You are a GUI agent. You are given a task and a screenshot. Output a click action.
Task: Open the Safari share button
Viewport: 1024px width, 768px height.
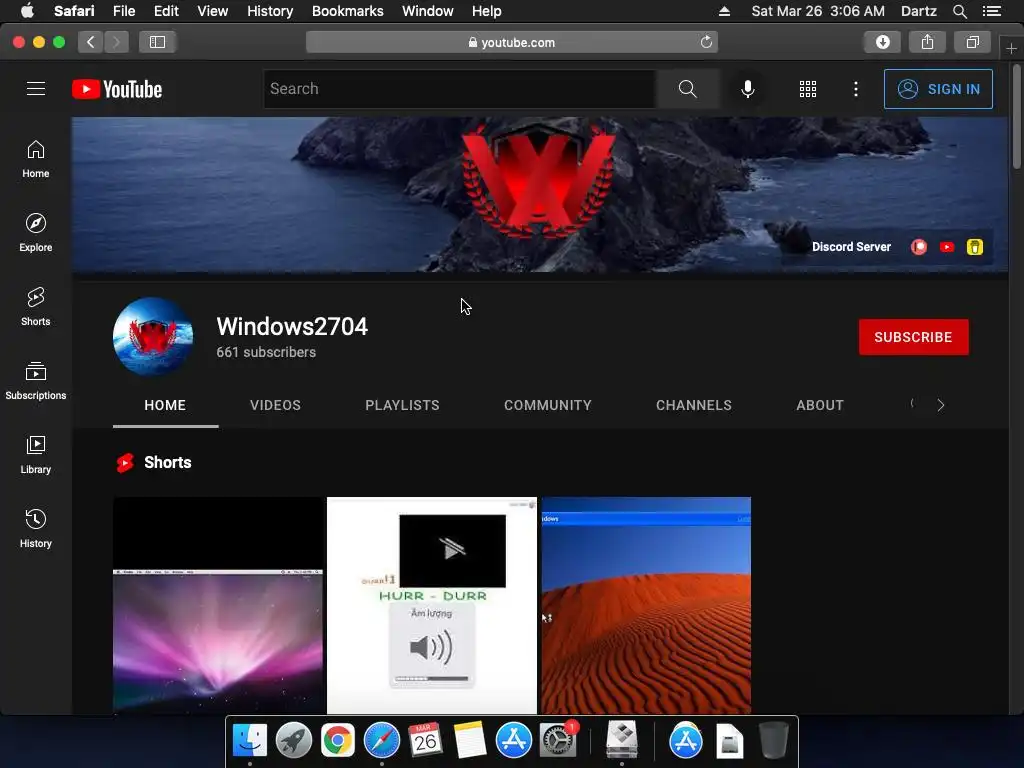pyautogui.click(x=927, y=42)
